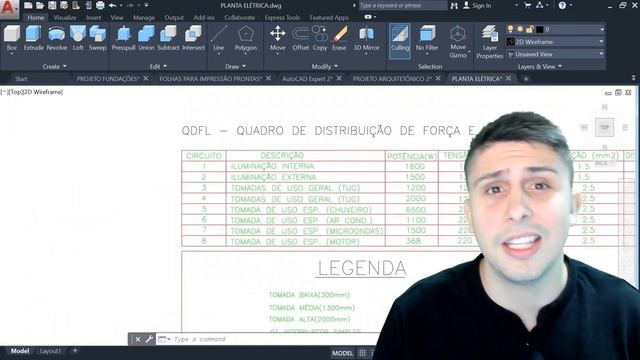Switch to the Visualize ribbon tab
The image size is (640, 360).
pyautogui.click(x=65, y=18)
